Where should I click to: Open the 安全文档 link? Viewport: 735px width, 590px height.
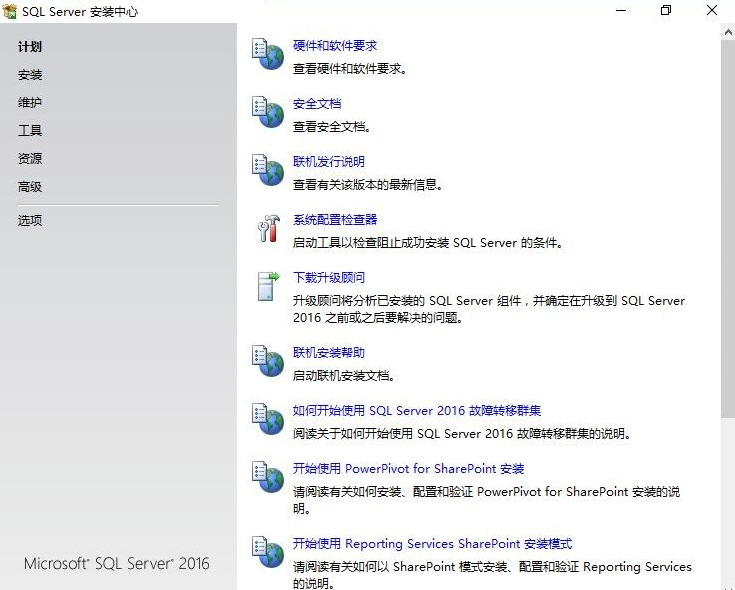pos(317,104)
